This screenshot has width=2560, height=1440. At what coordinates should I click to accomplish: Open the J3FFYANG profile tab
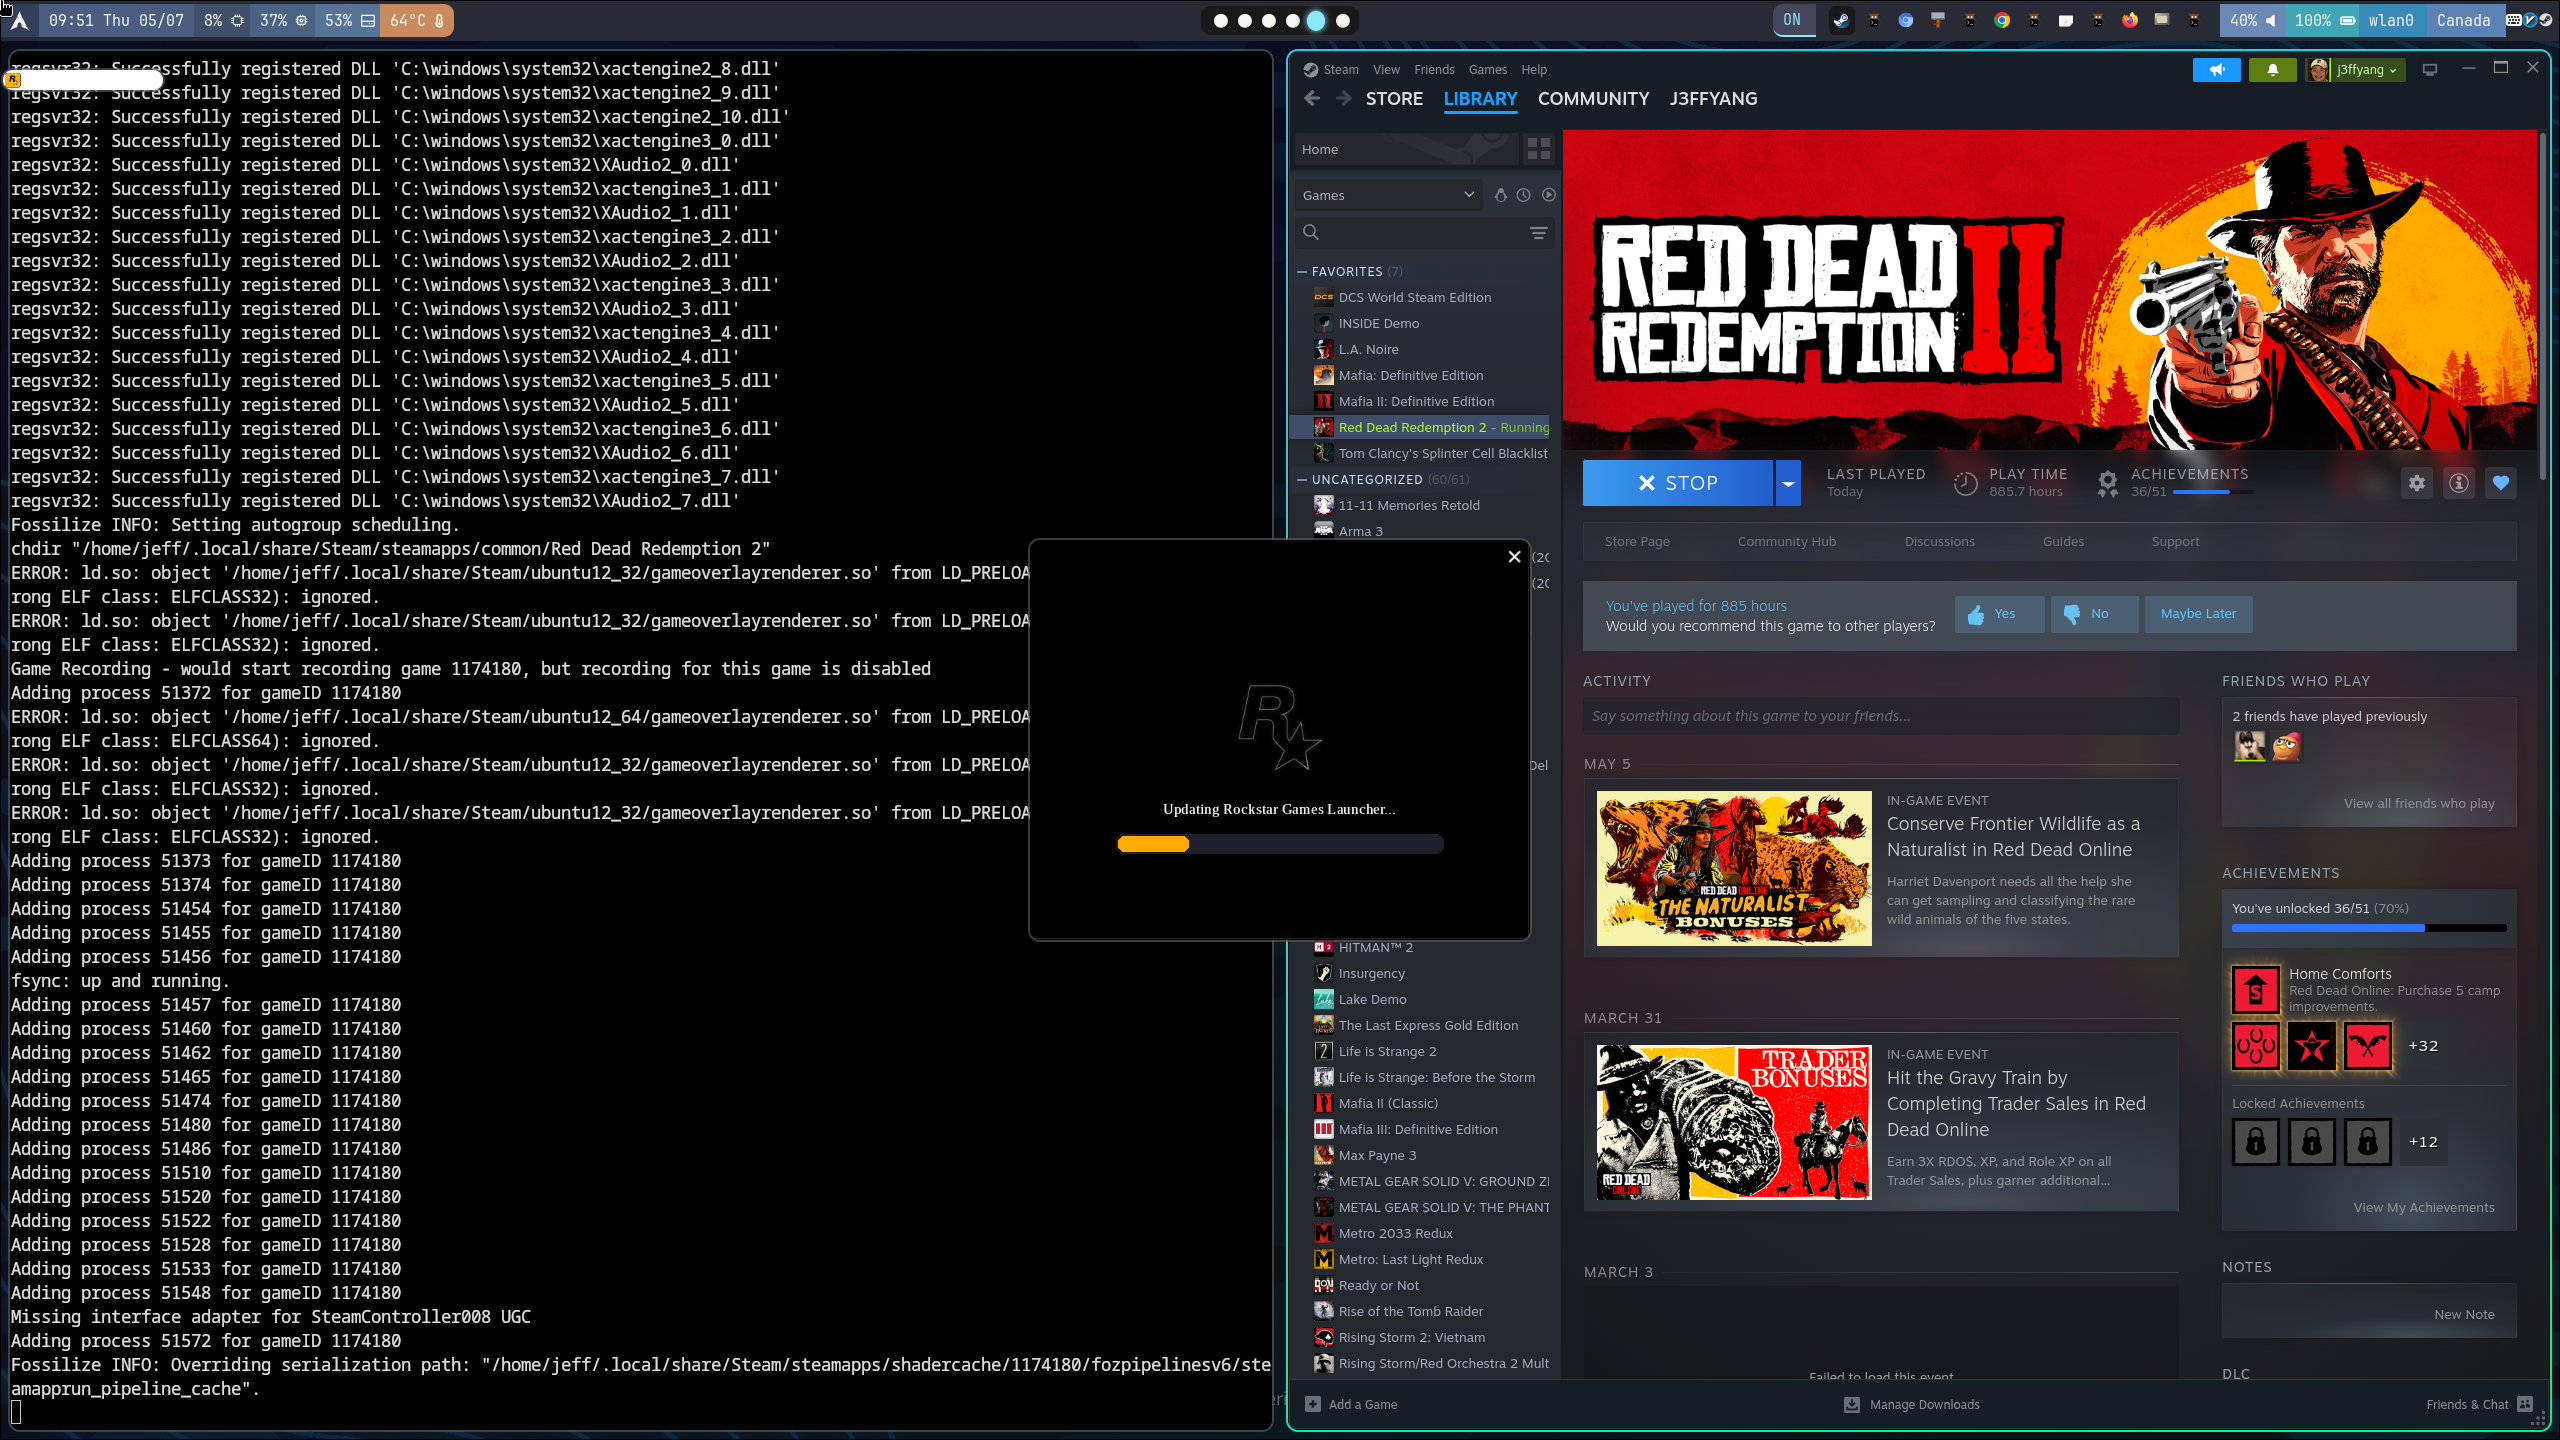(x=1713, y=98)
